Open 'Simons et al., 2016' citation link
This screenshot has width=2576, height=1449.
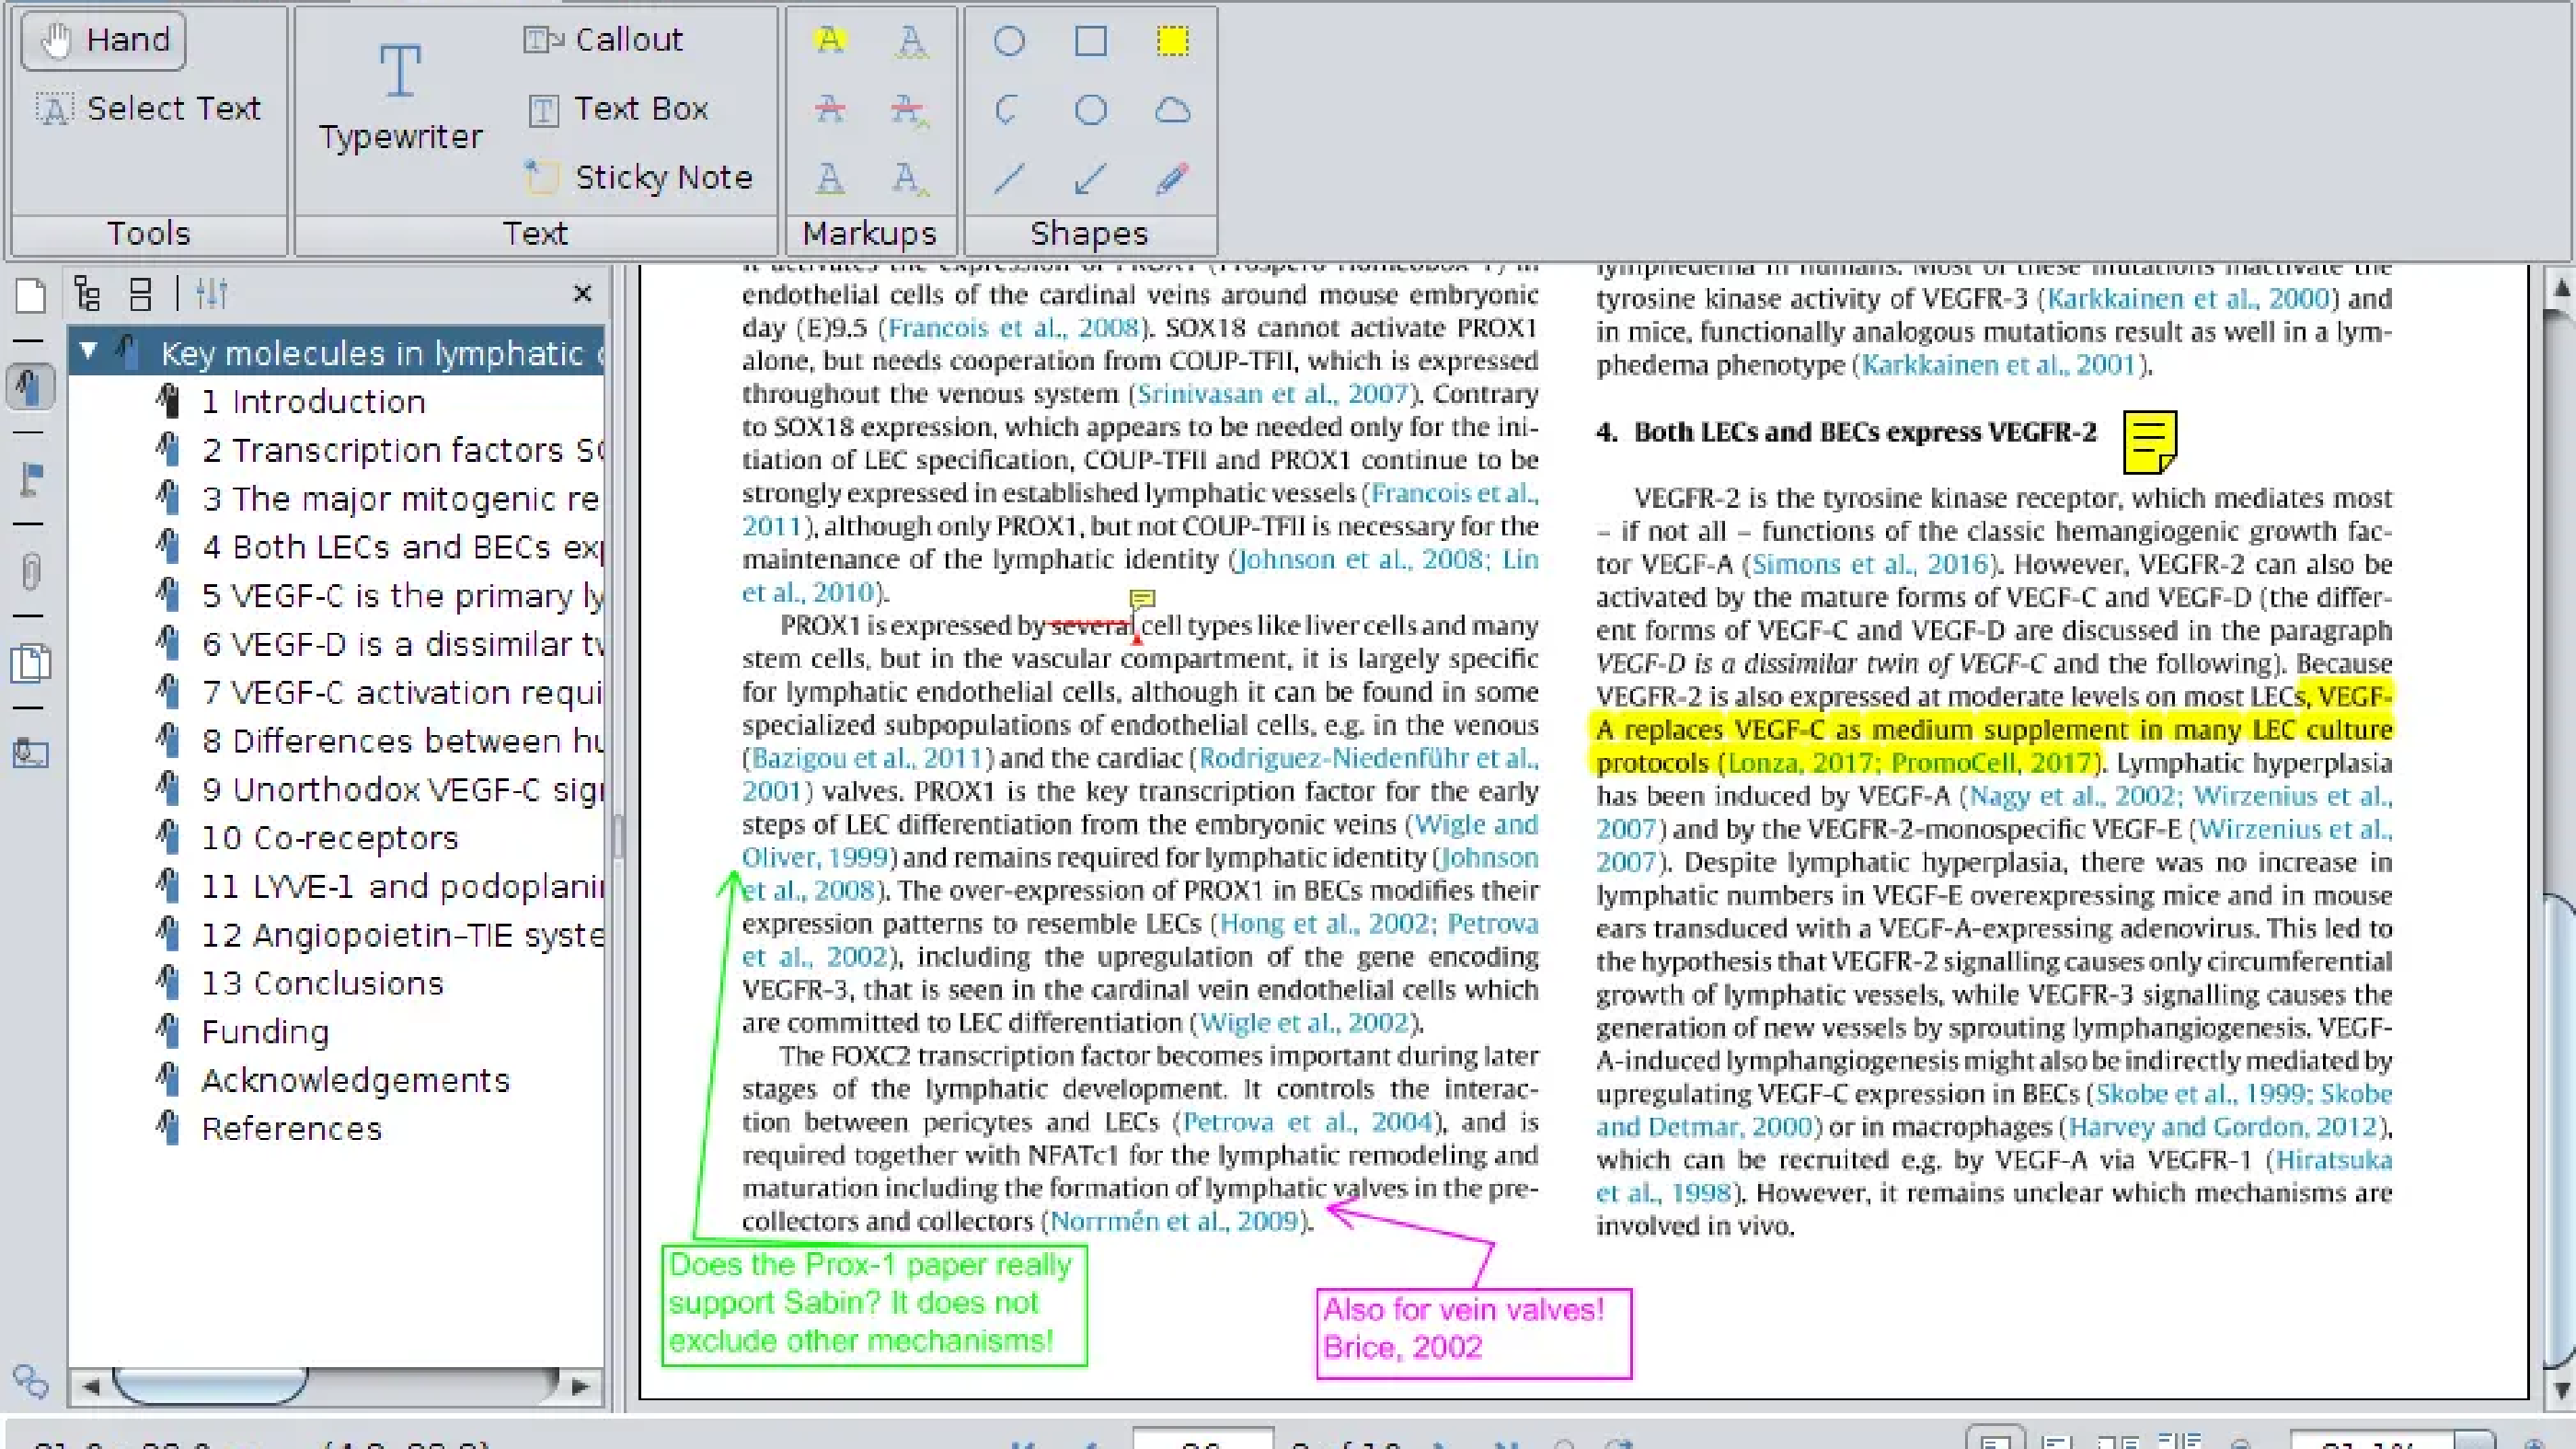pos(1869,564)
